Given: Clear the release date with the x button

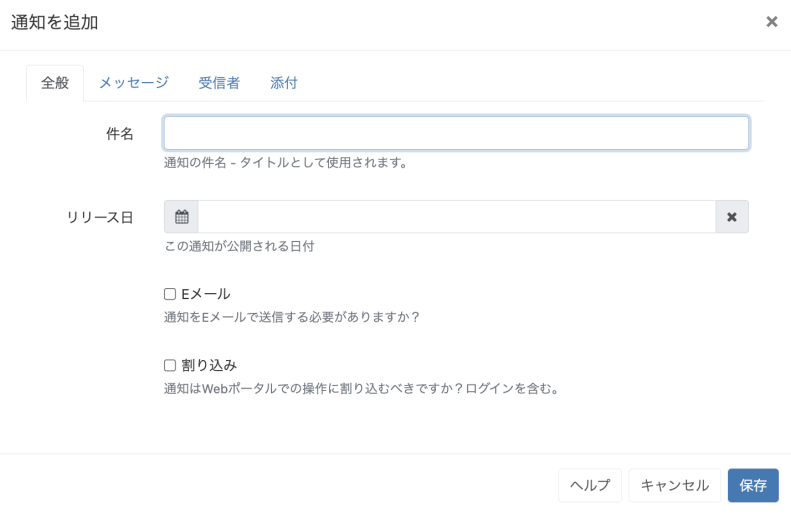Looking at the screenshot, I should coord(731,217).
